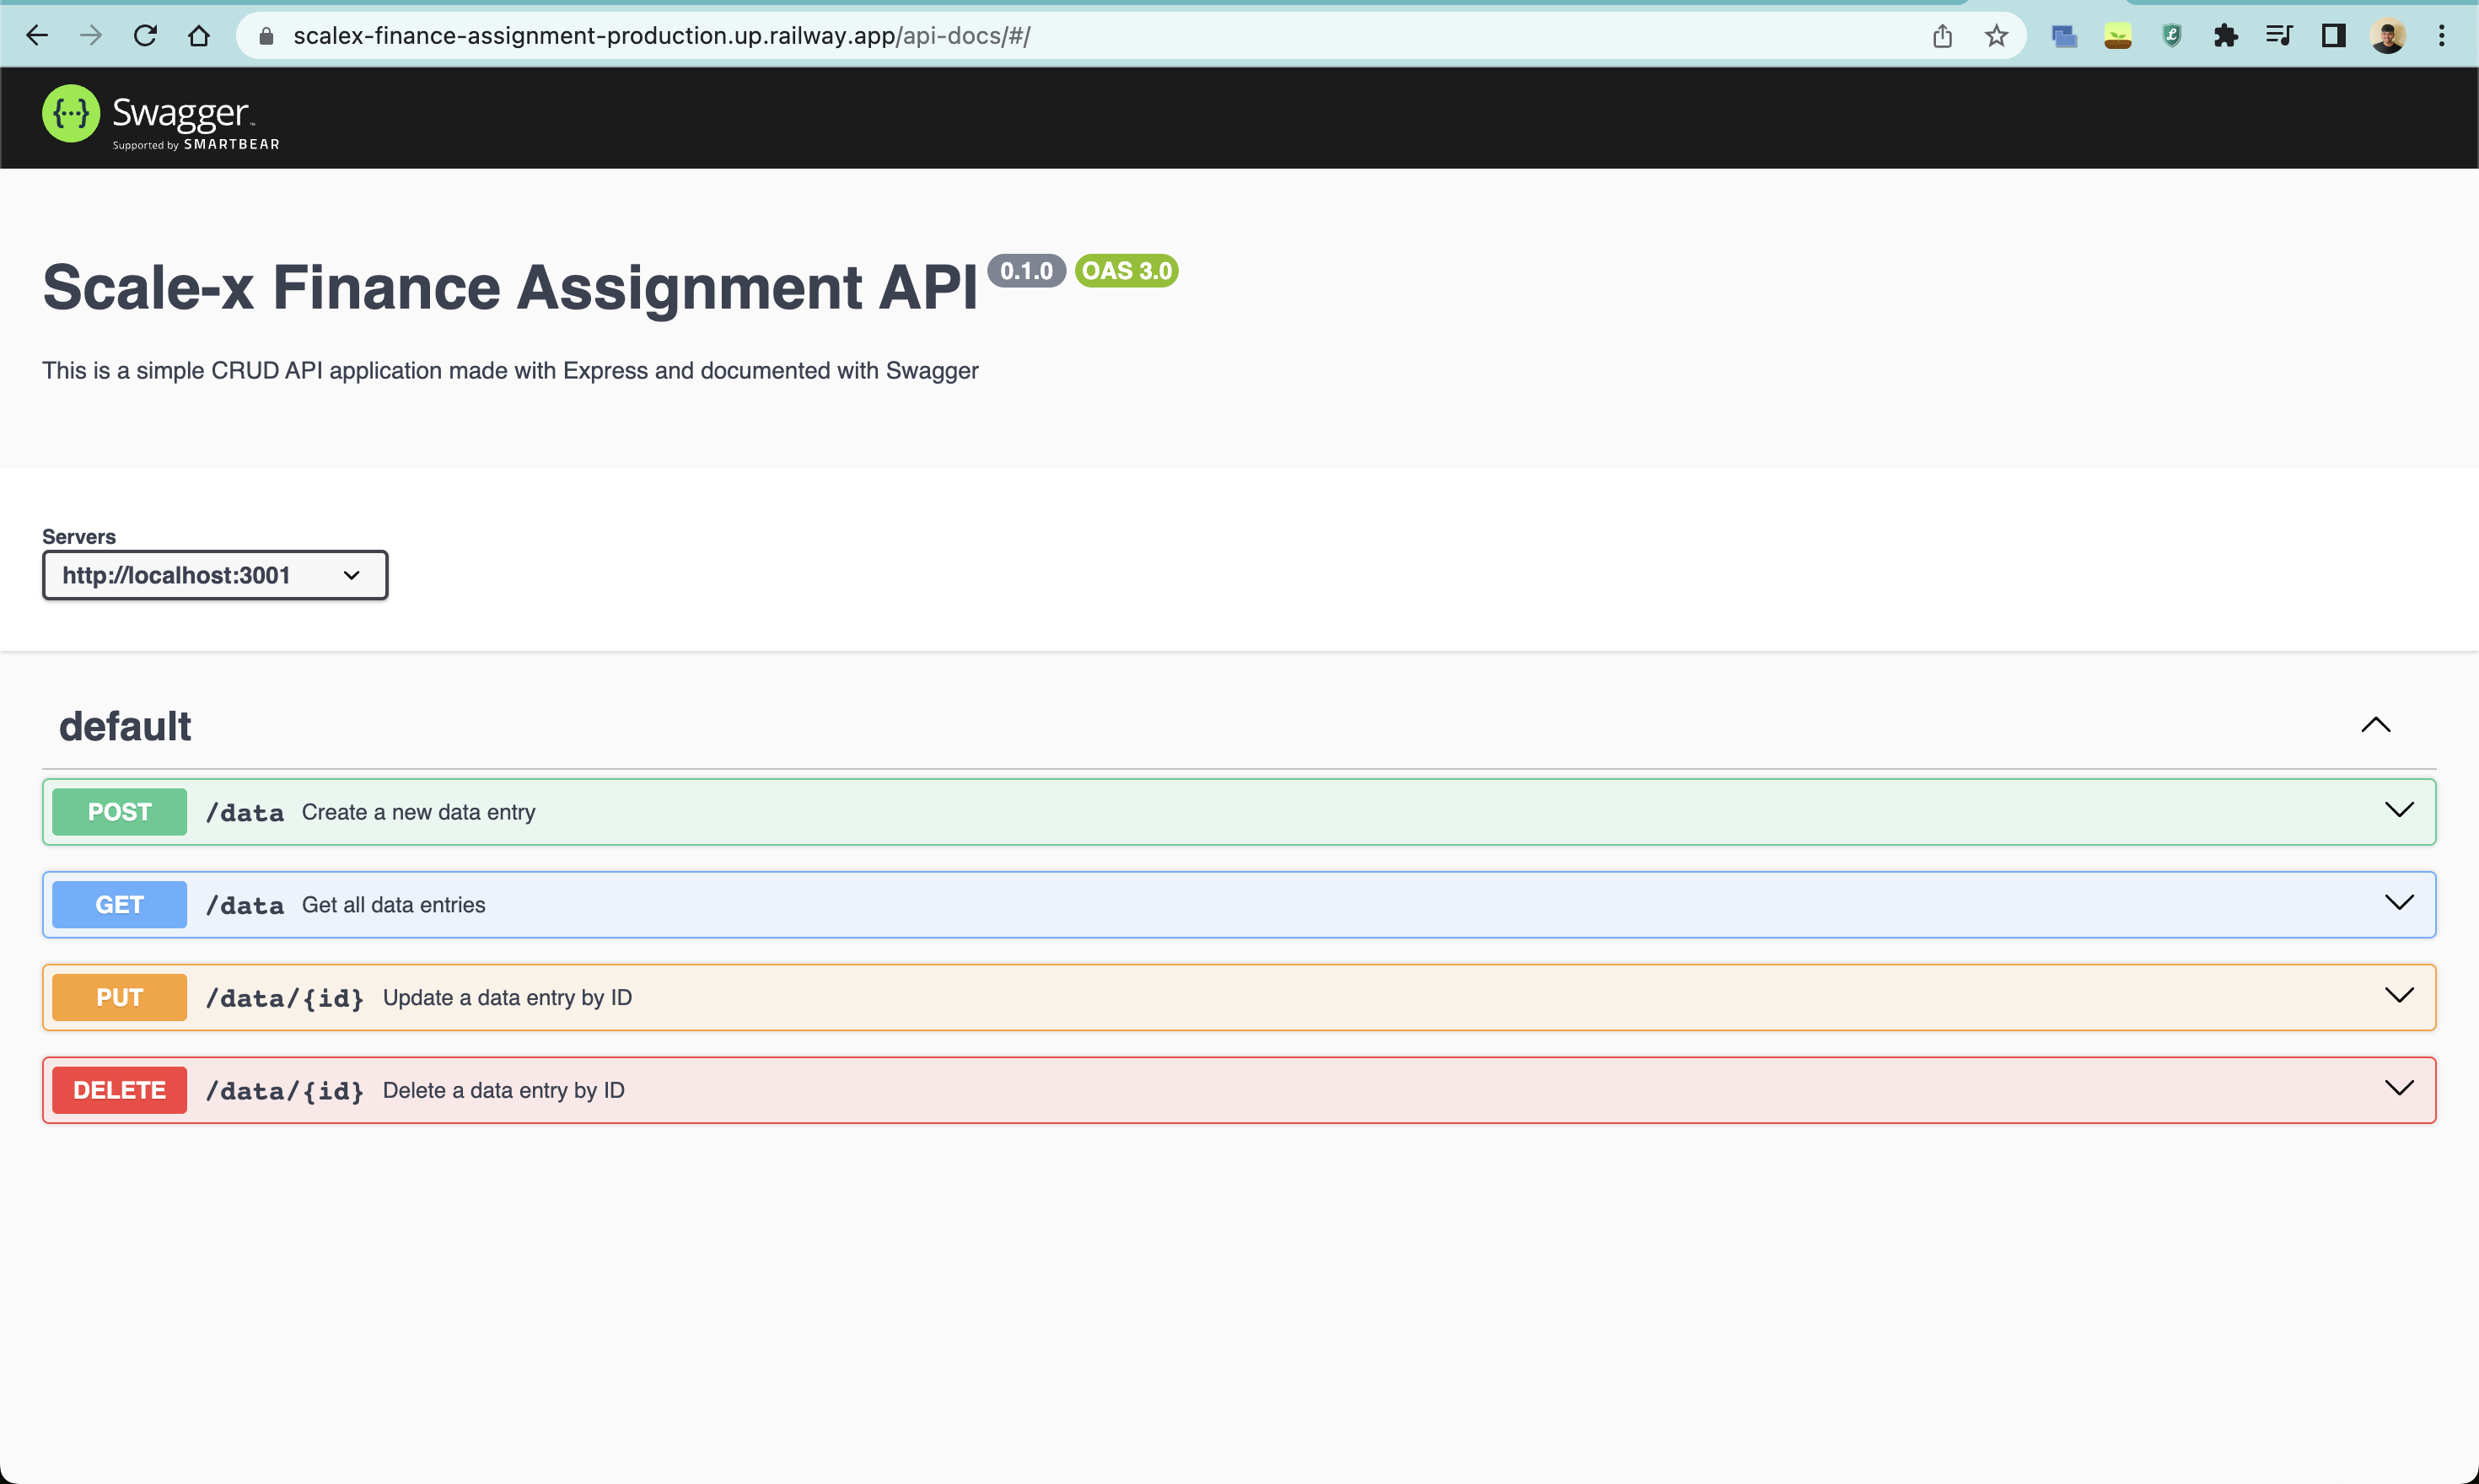Click the PUT method badge
Screen dimensions: 2479x1484
[119, 997]
